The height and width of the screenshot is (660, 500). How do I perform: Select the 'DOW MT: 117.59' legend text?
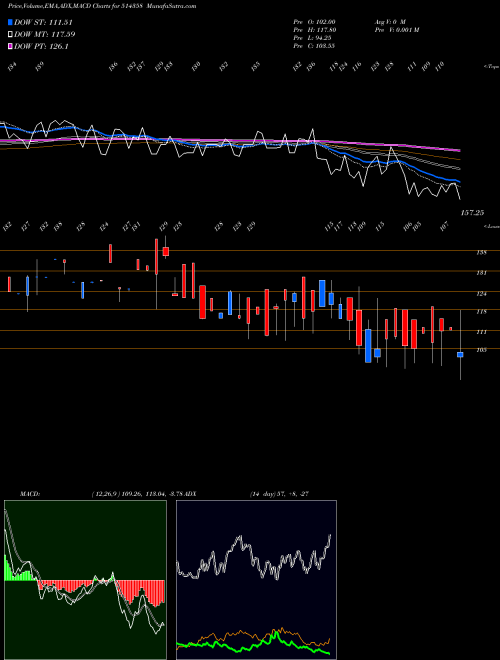pos(45,35)
